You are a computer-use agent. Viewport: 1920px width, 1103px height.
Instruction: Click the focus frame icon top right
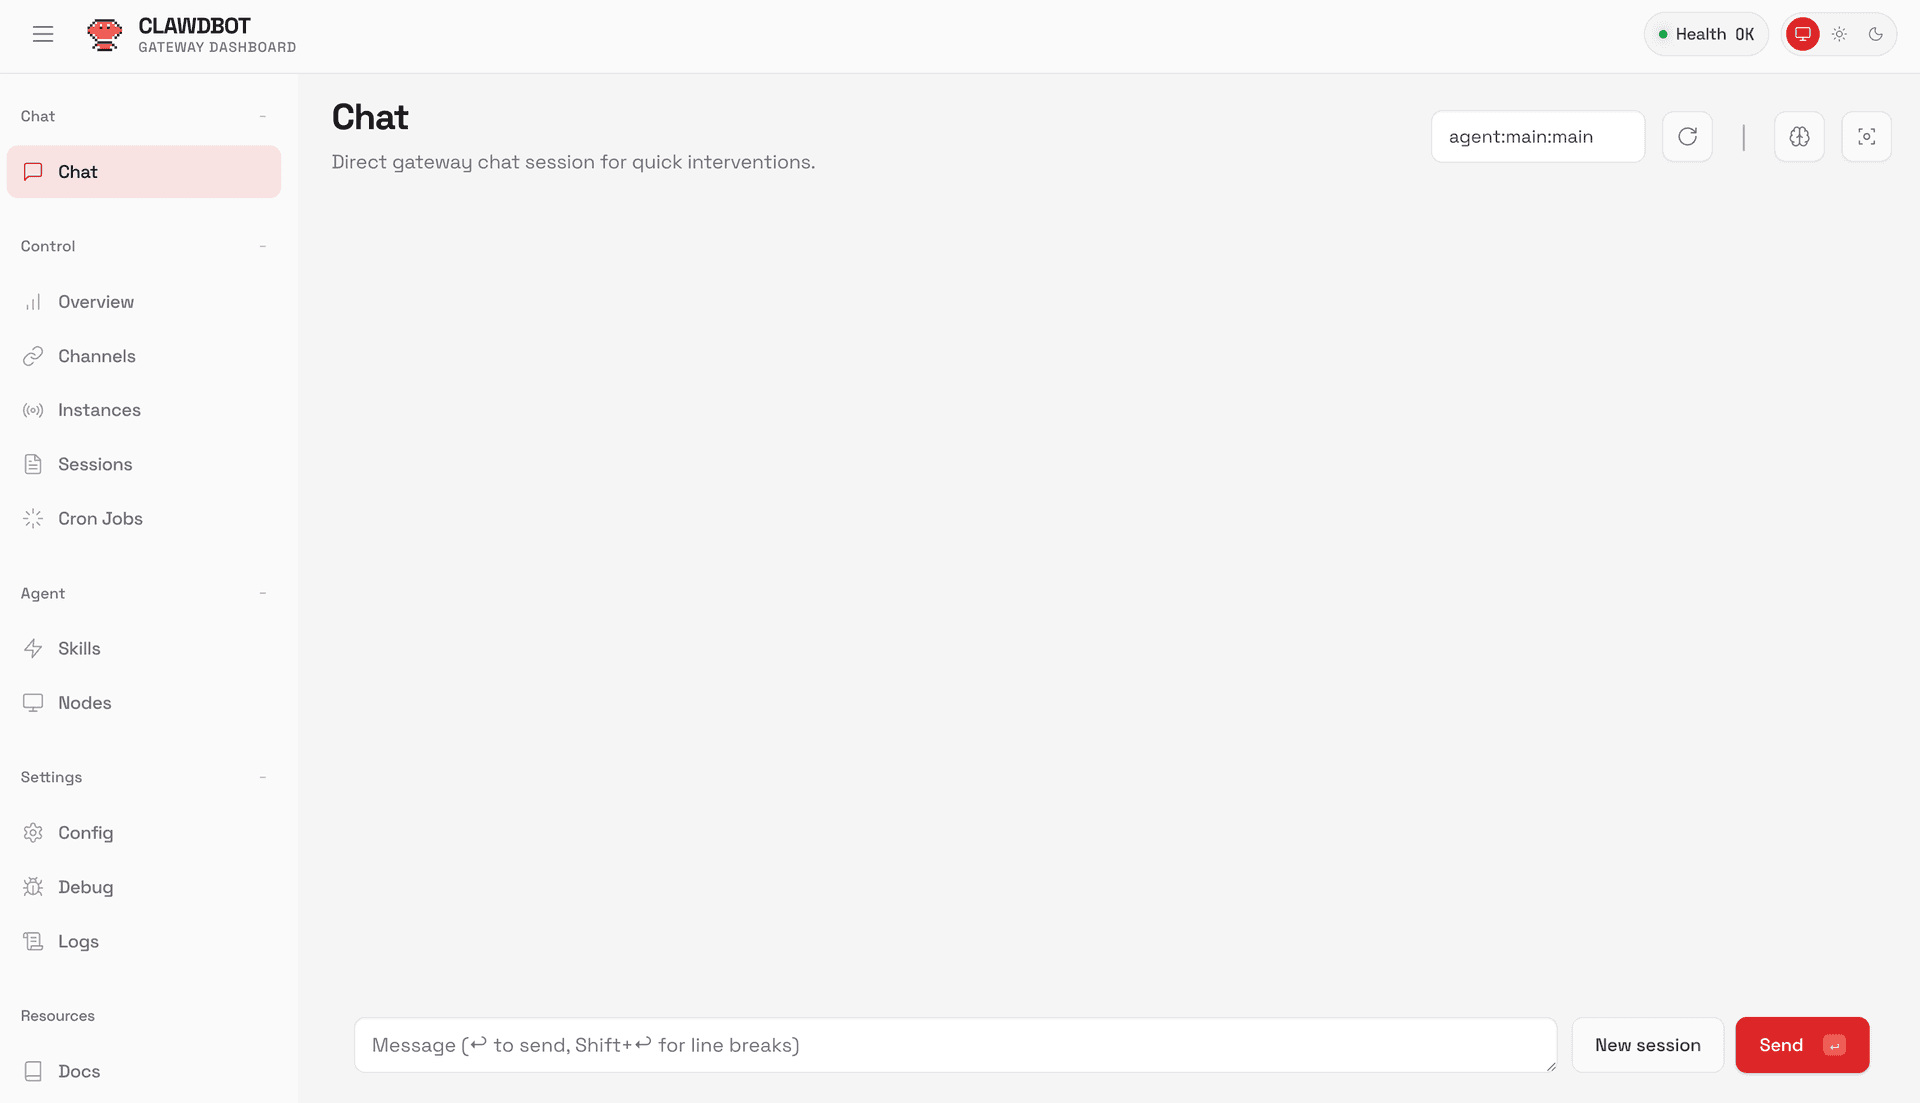coord(1866,136)
